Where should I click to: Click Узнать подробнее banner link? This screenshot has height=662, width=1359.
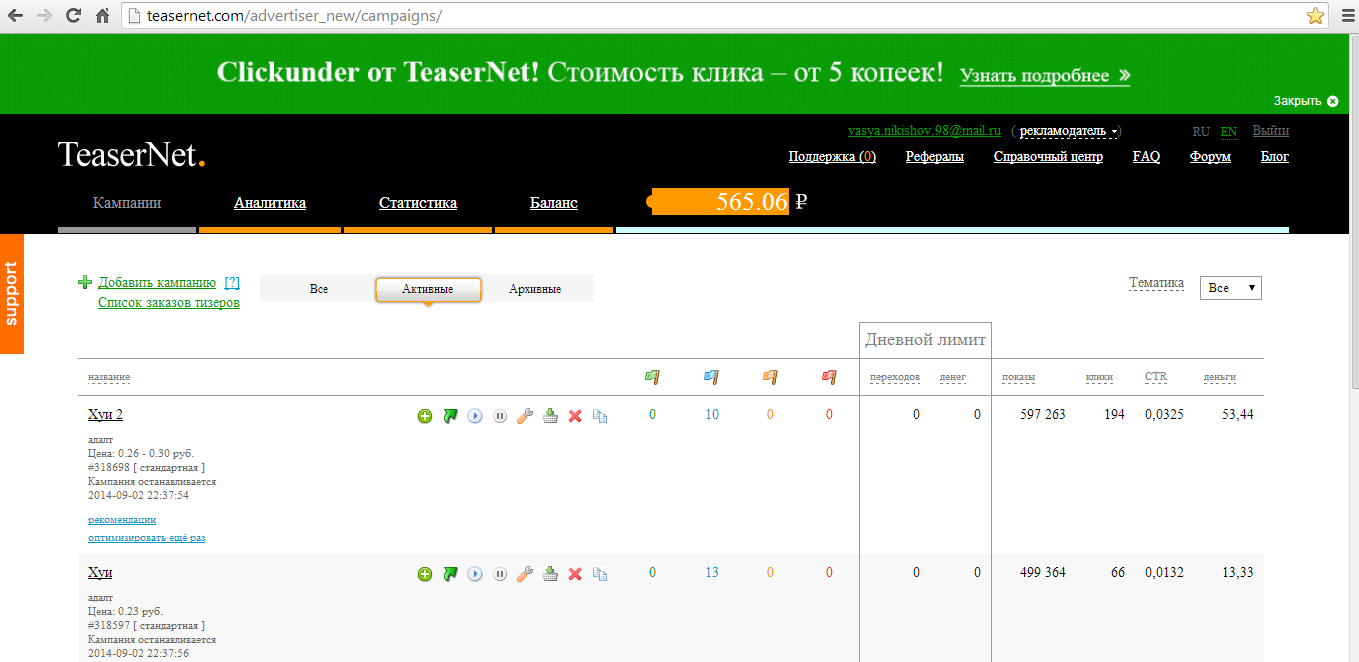1045,76
